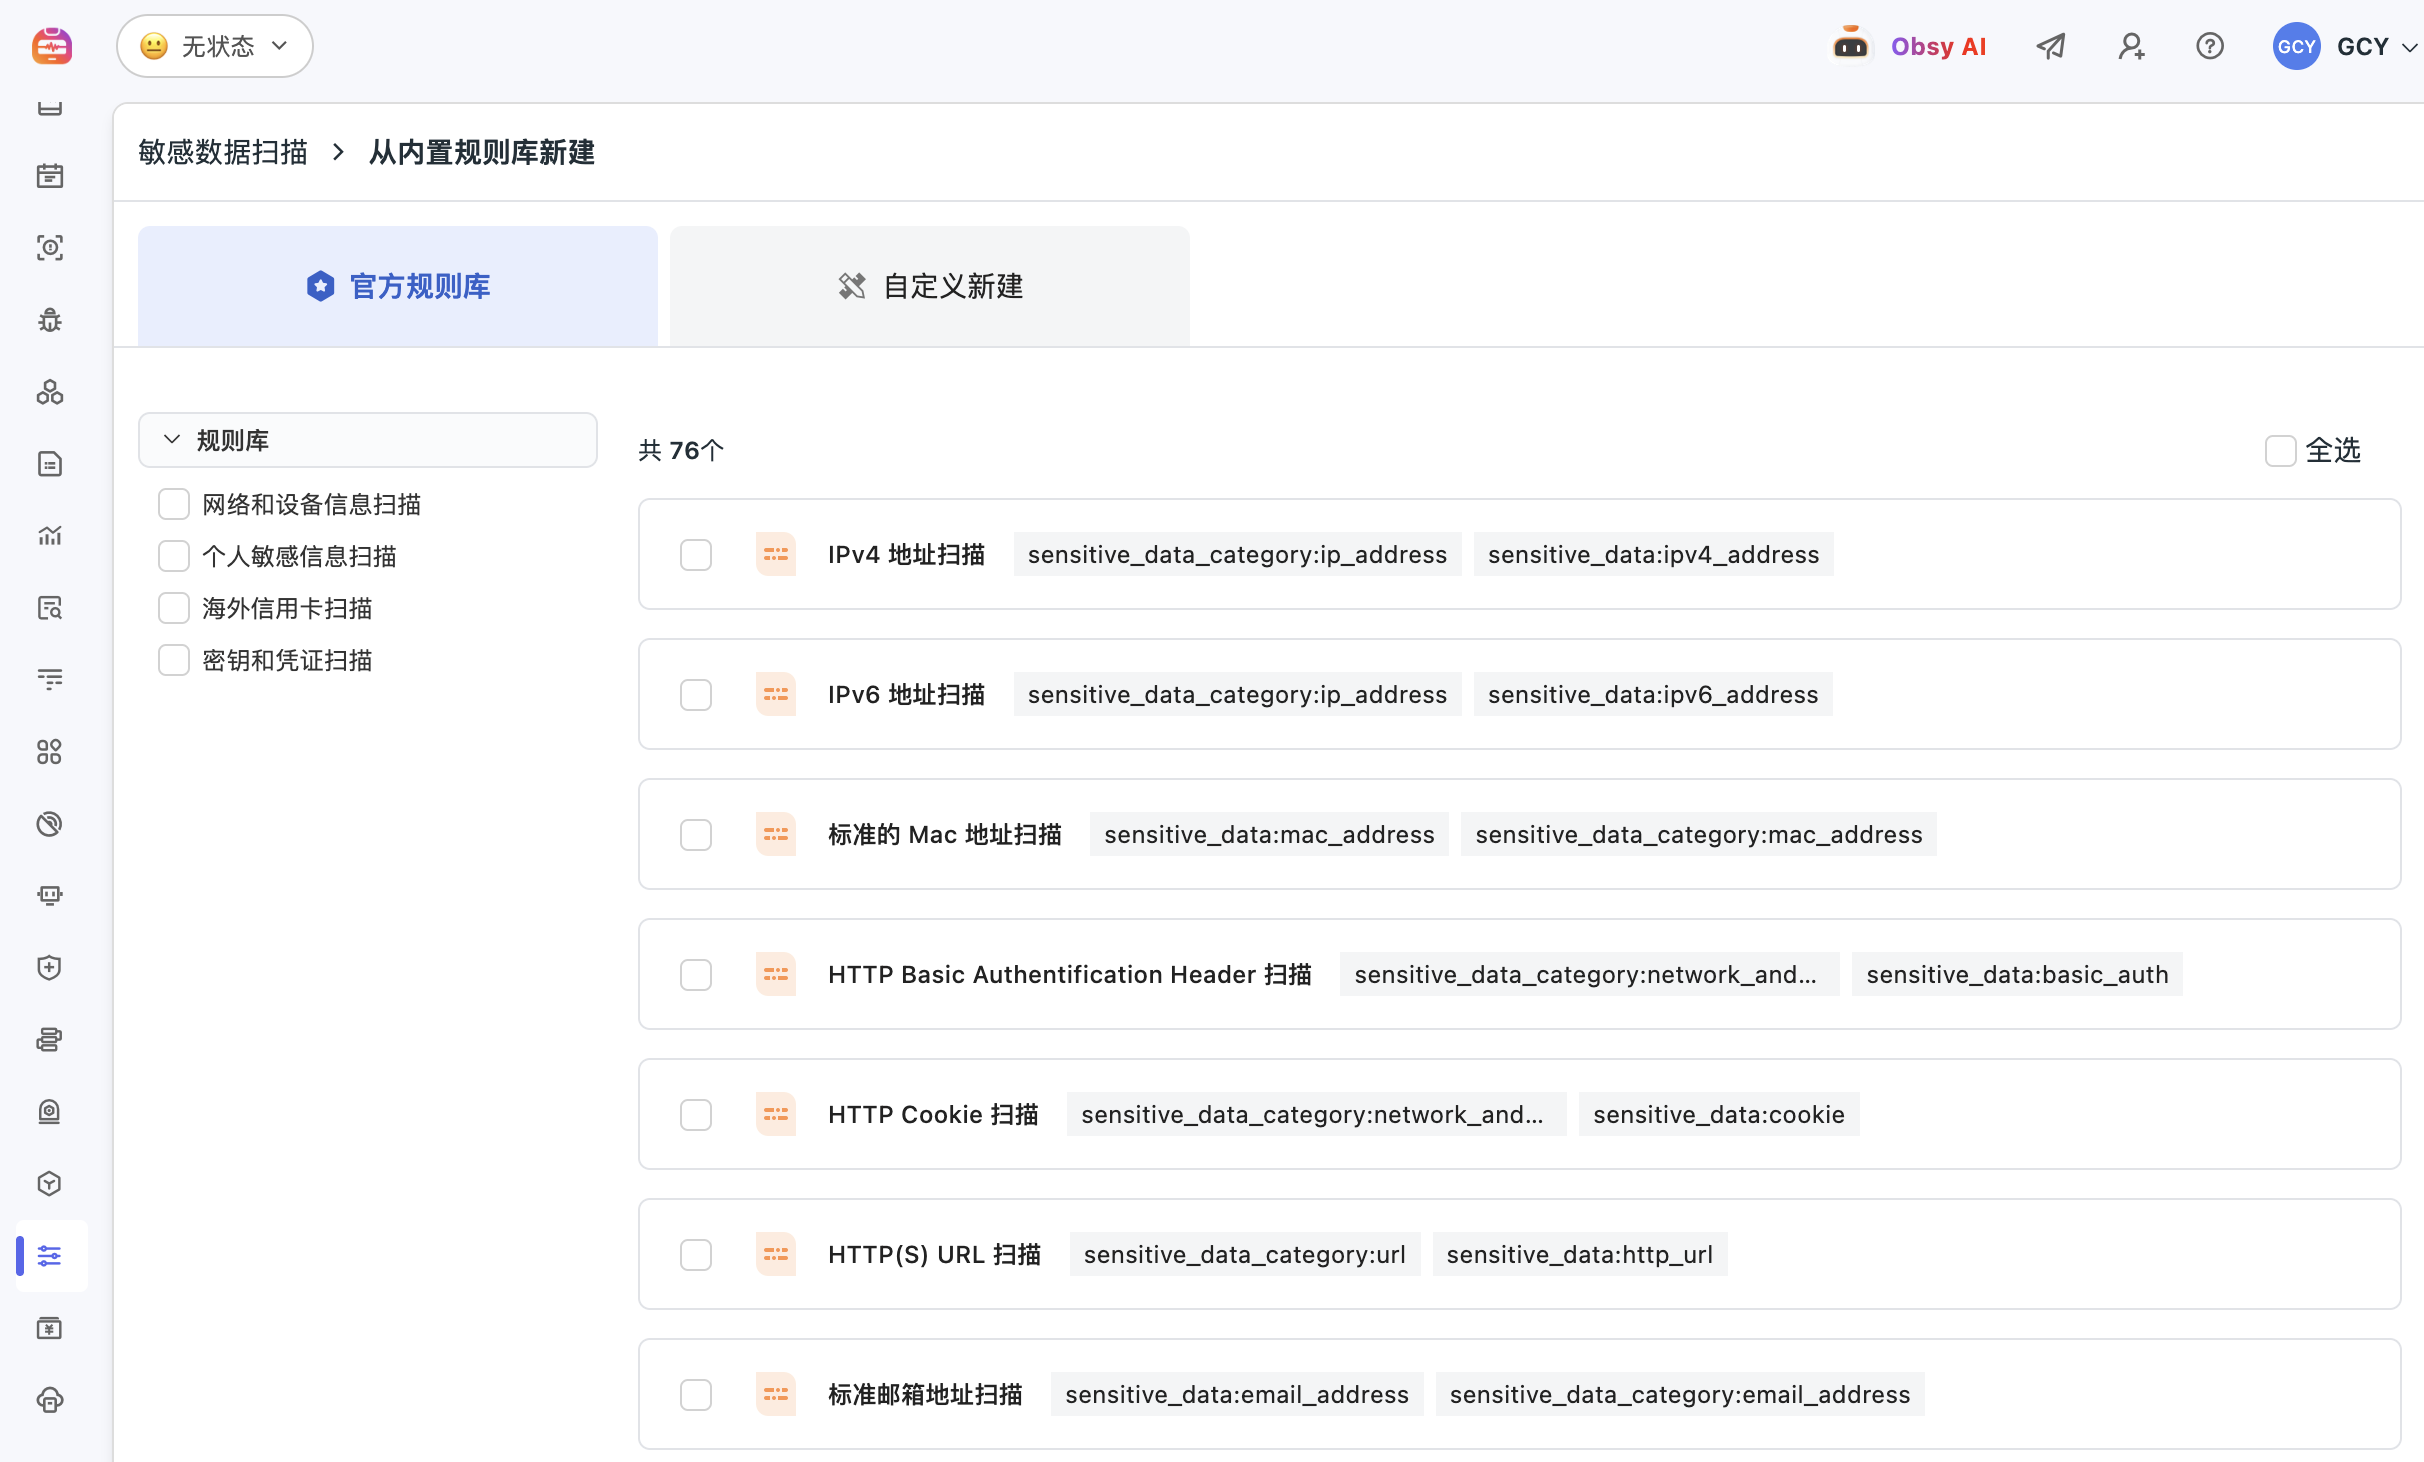
Task: Click tag sensitive_data:ipv4_address
Action: pyautogui.click(x=1653, y=554)
